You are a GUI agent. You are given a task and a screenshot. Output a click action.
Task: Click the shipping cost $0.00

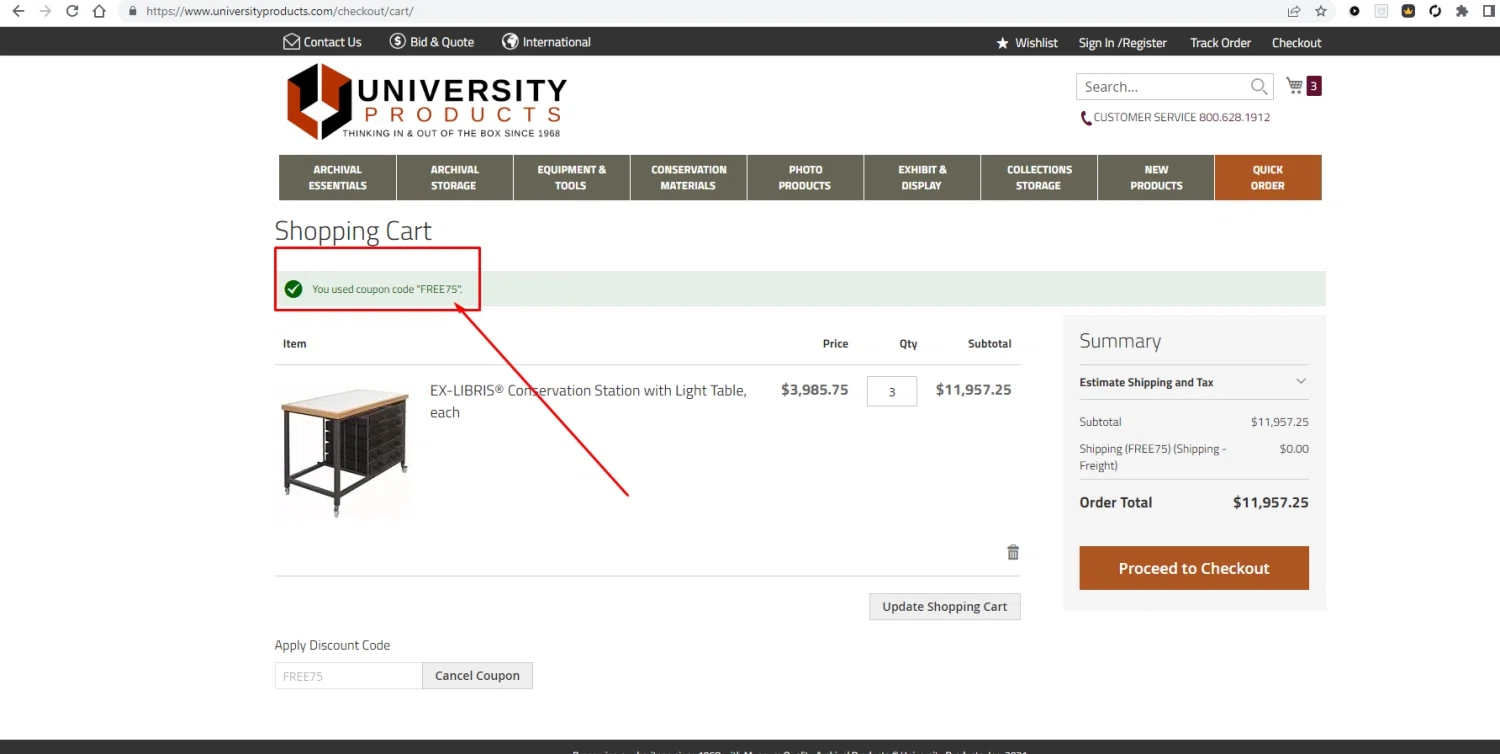click(x=1294, y=449)
